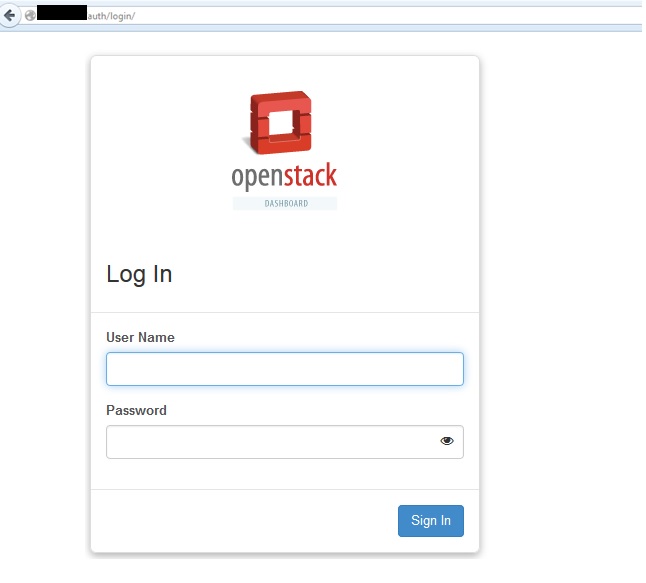
Task: Click the red 'stack' part of wordmark
Action: tap(311, 177)
